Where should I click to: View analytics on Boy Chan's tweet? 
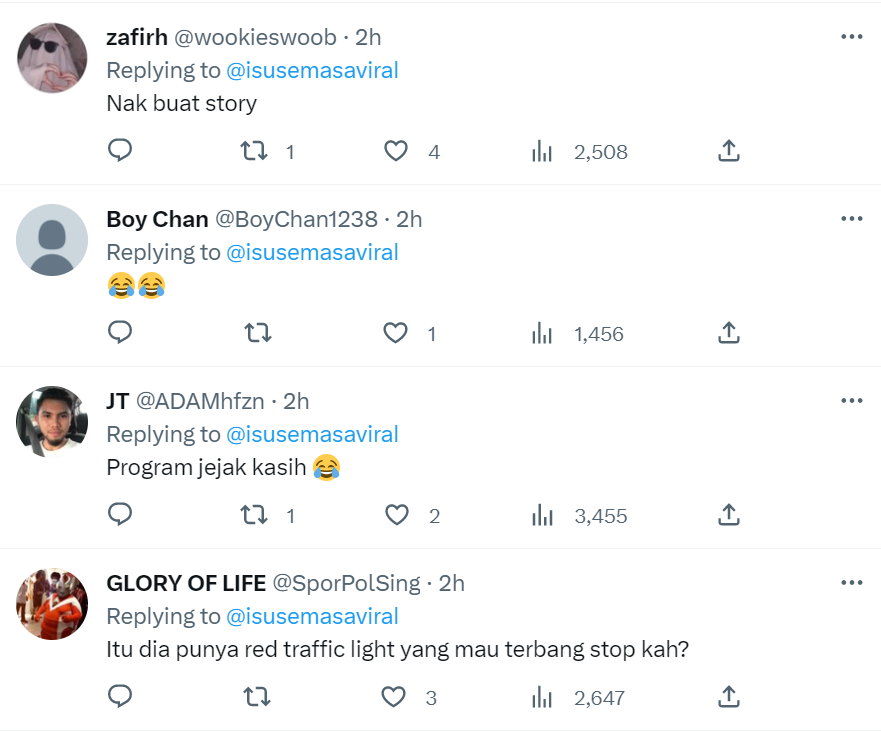tap(543, 333)
